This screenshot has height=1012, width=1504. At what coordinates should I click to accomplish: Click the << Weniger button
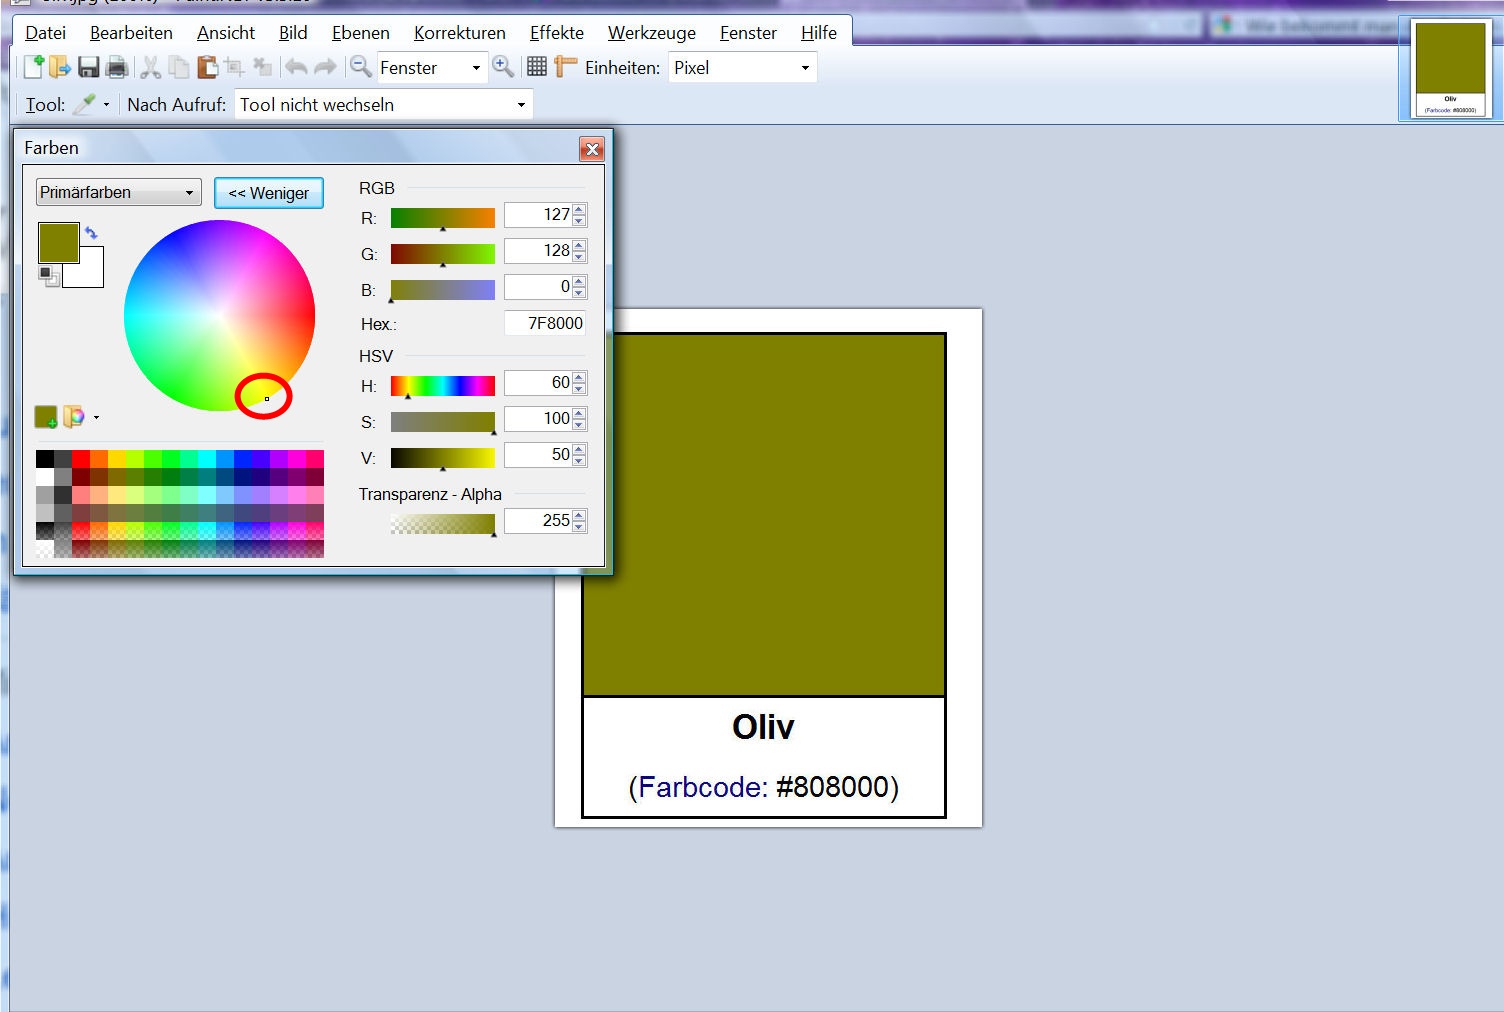pyautogui.click(x=269, y=193)
